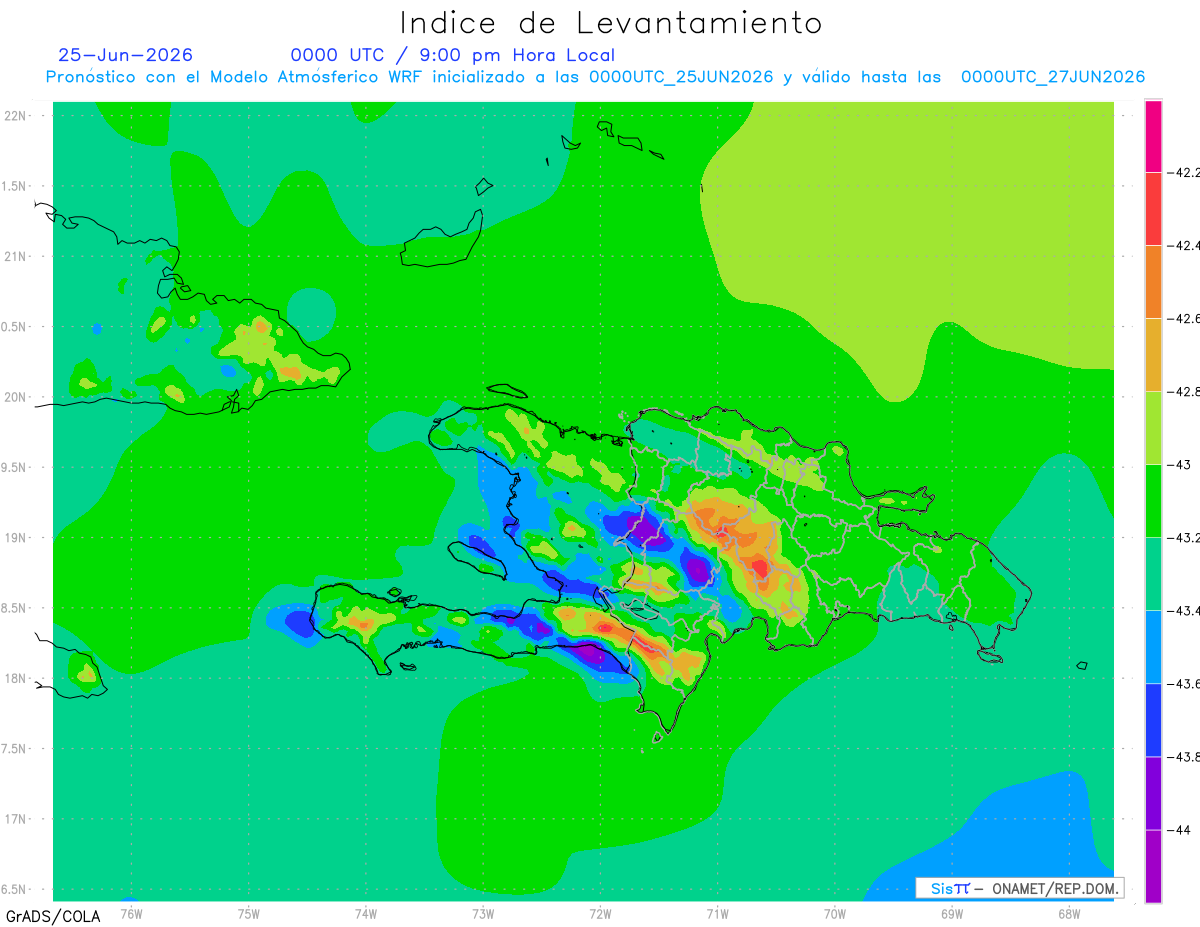
Task: Click the legend value '-44'
Action: pos(1181,829)
